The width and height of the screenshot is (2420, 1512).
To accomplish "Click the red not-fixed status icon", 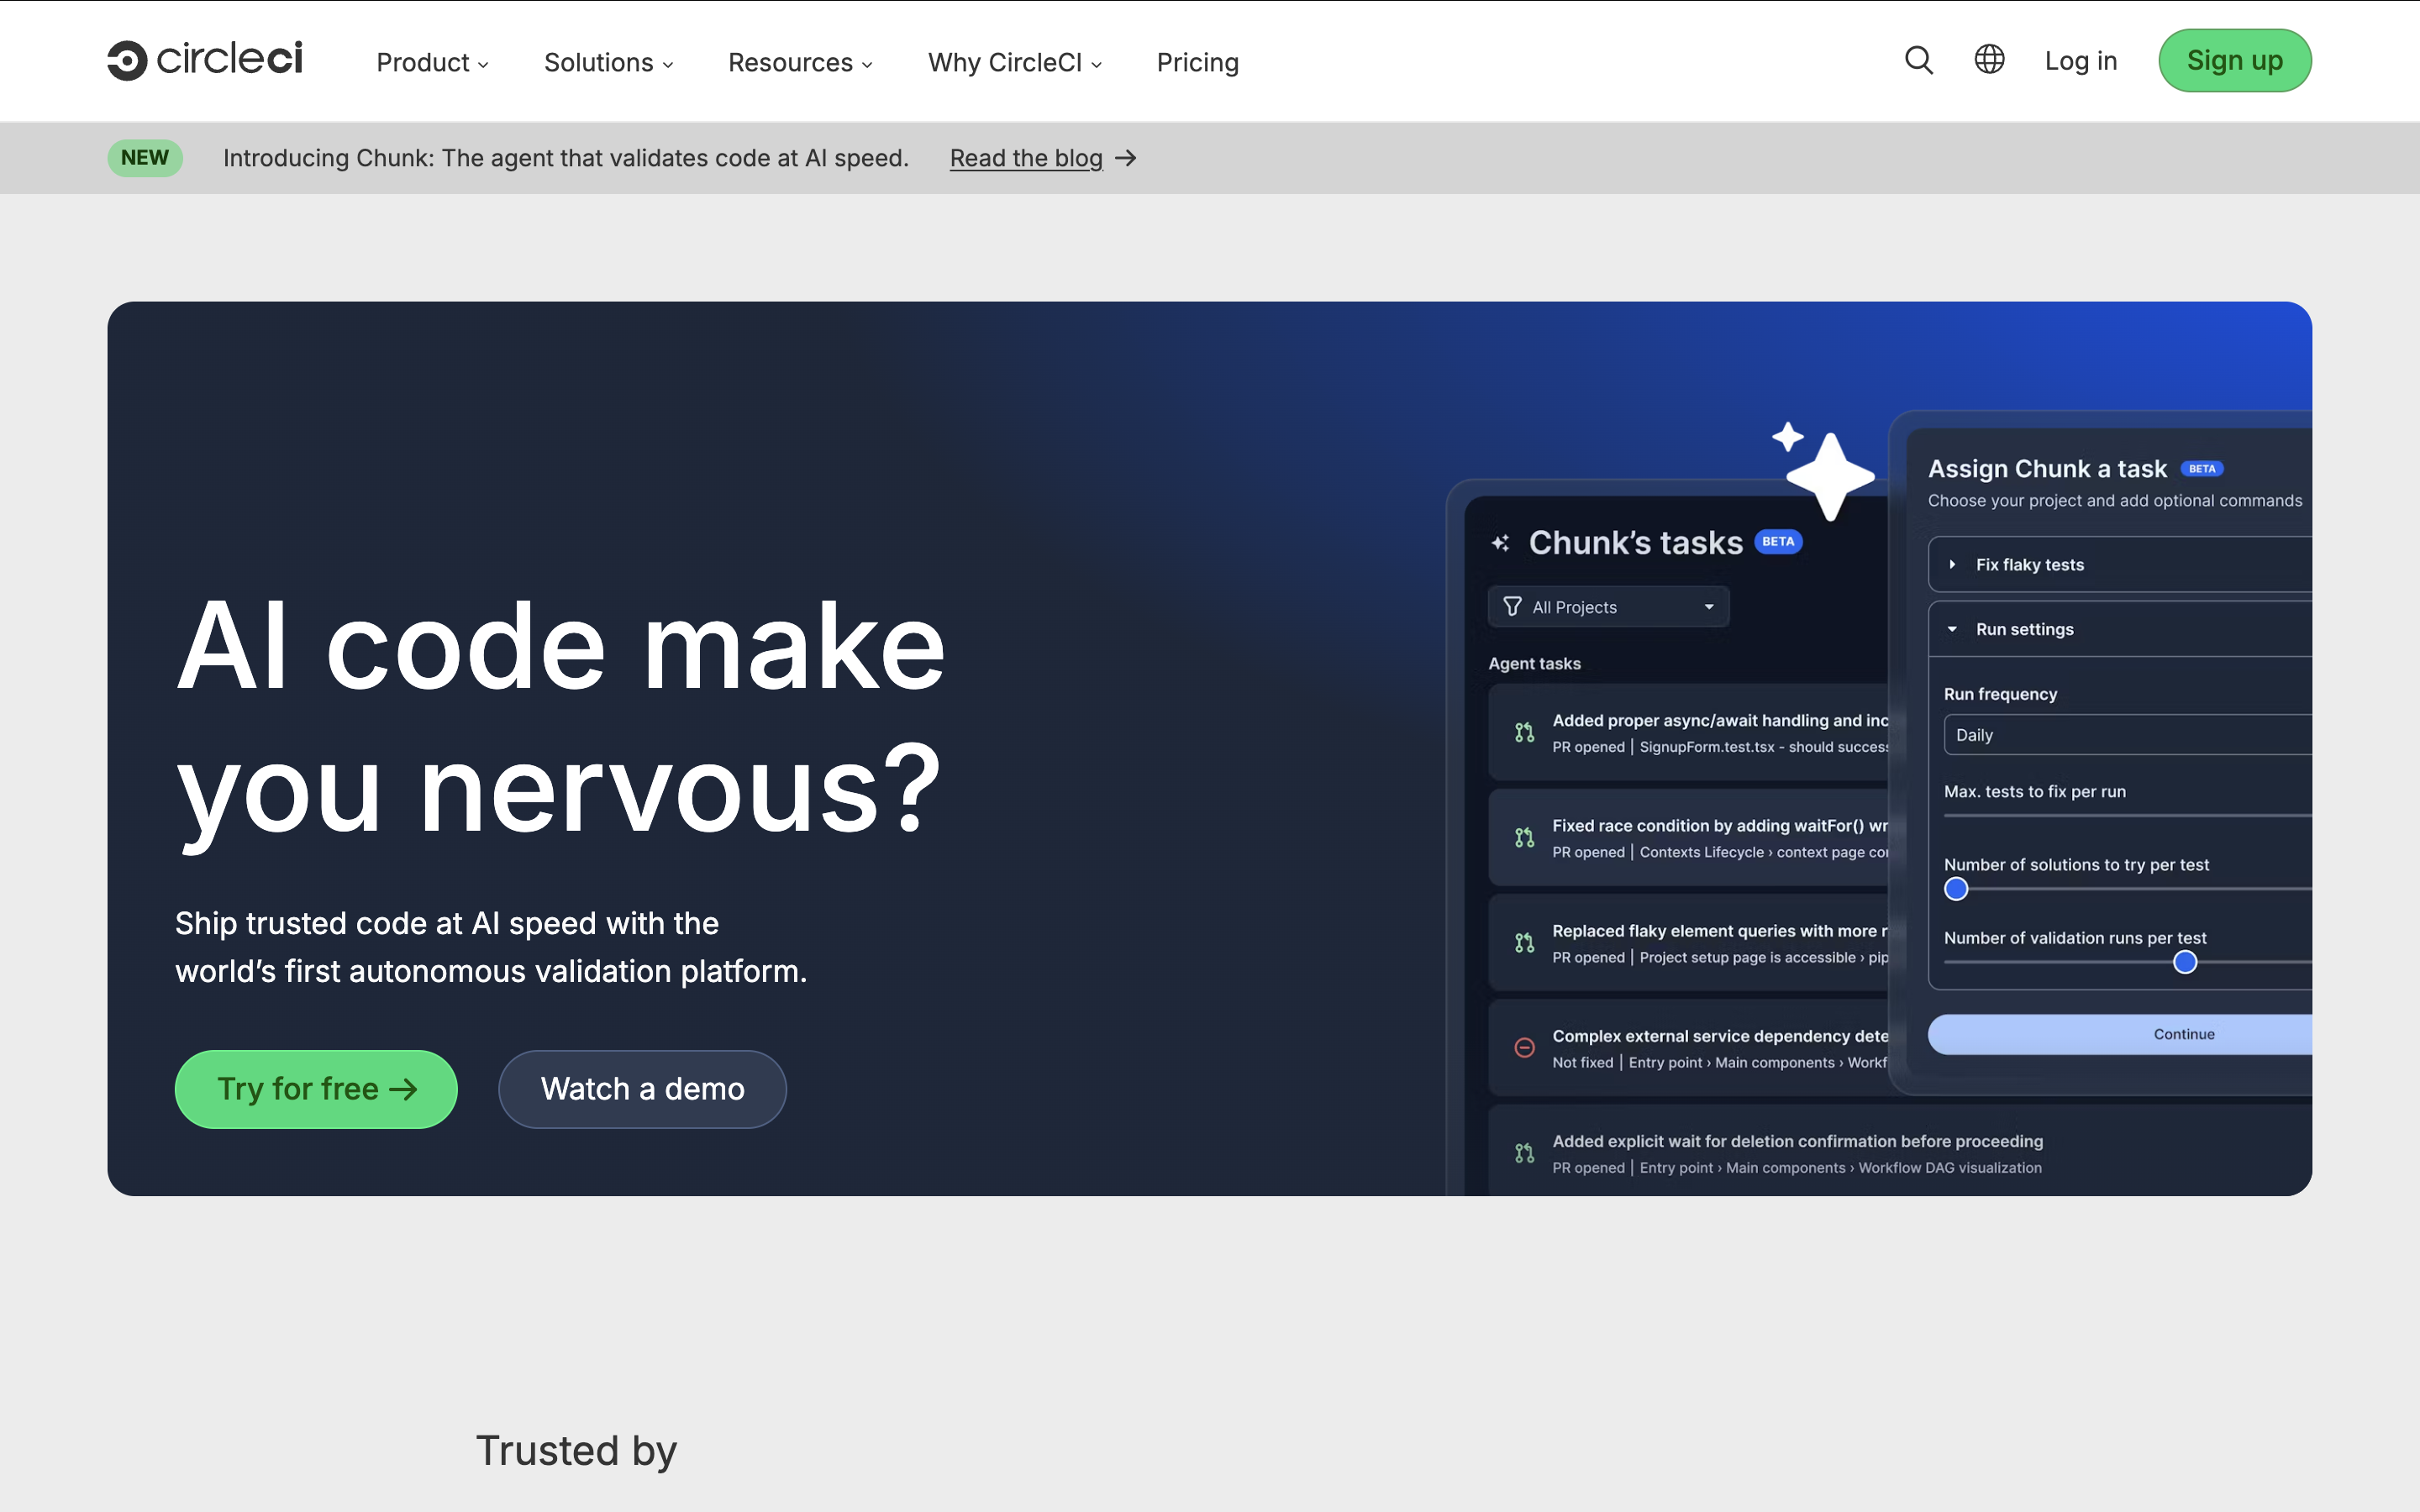I will pyautogui.click(x=1524, y=1048).
